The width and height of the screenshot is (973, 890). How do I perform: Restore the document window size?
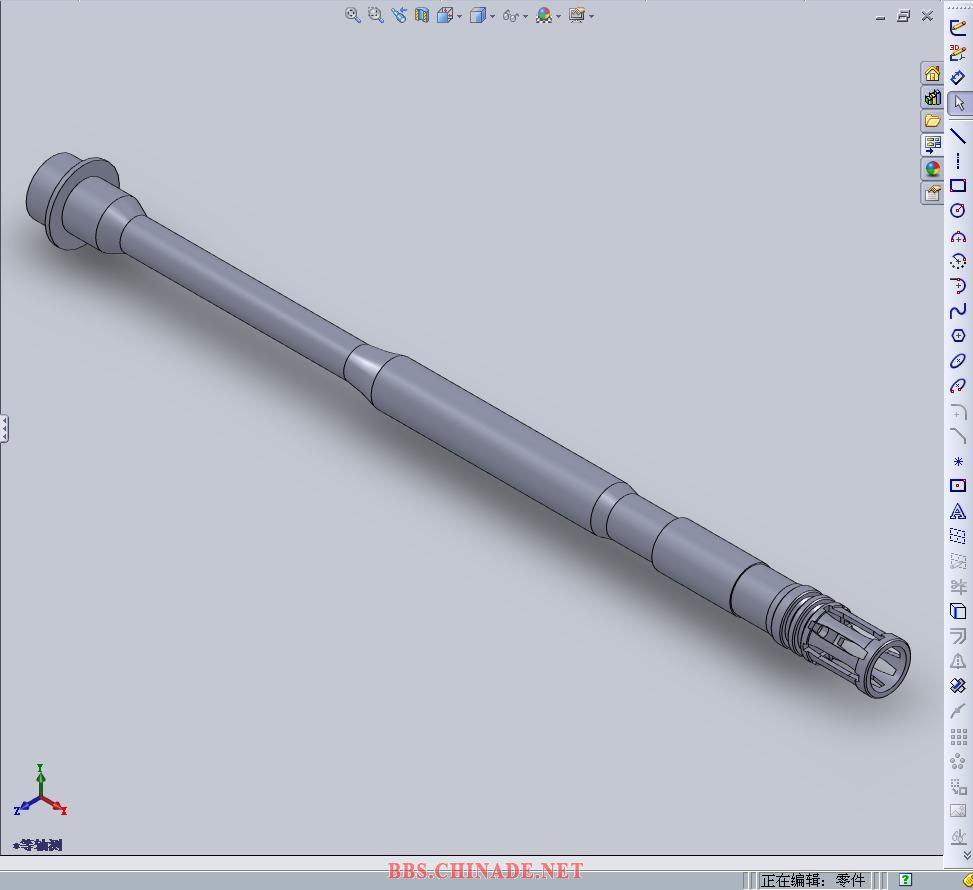coord(904,16)
